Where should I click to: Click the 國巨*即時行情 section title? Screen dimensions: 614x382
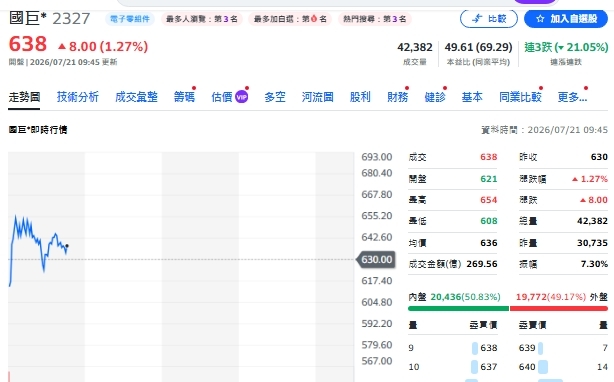tap(38, 130)
